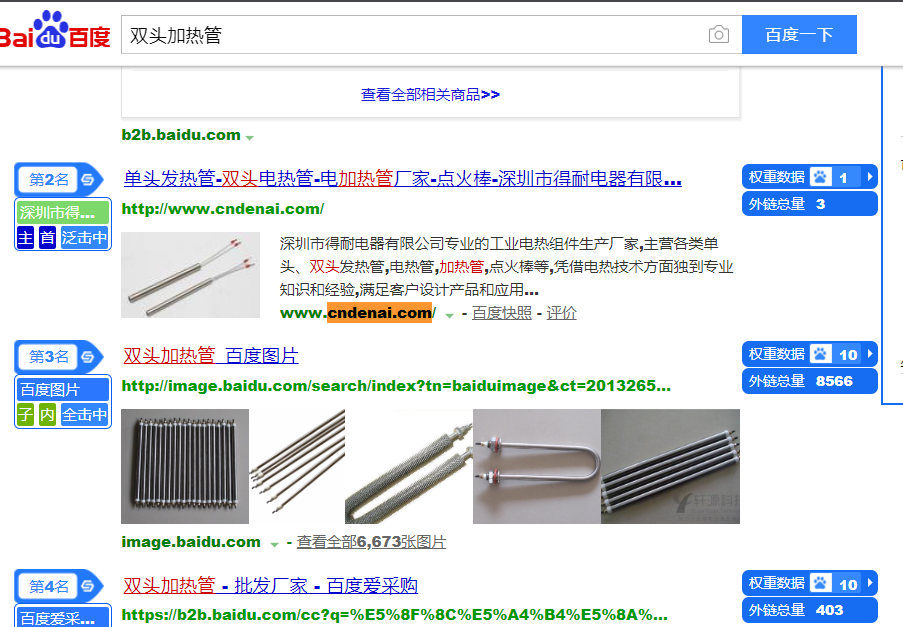Open the fifth thumbnail of dark parallel heating tubes
Screen dimensions: 903x627
[670, 466]
